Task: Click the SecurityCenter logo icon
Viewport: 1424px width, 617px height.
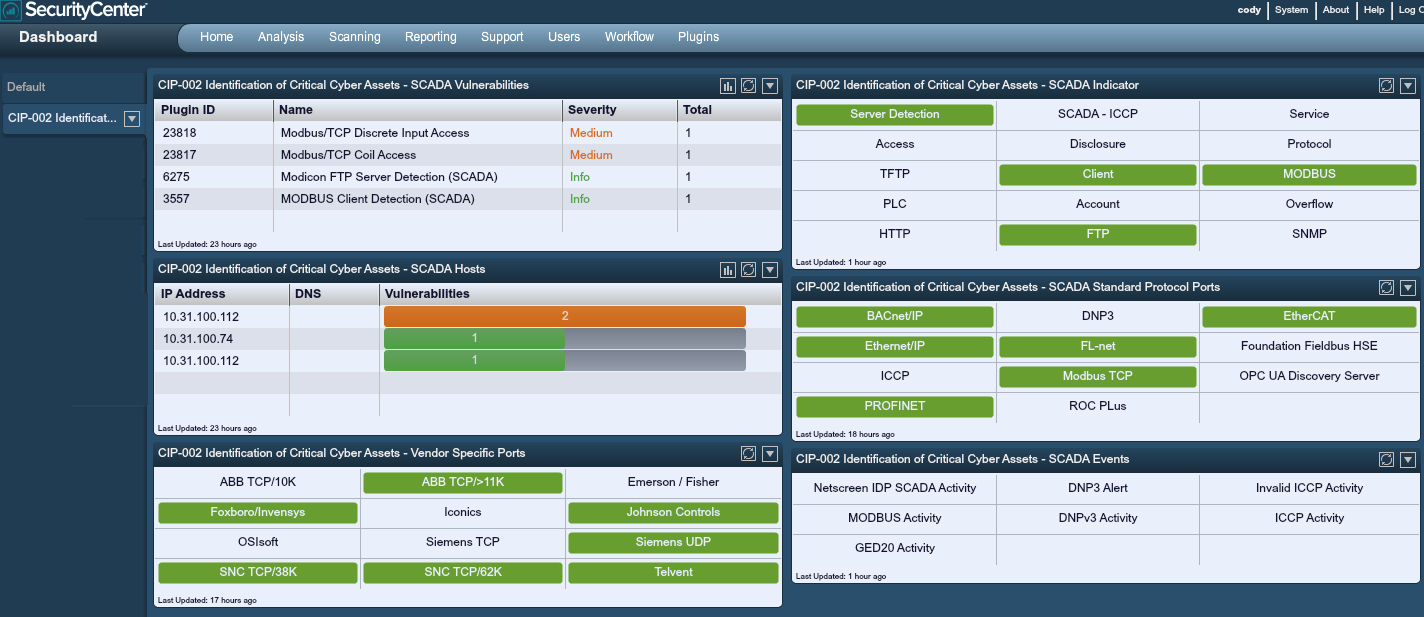Action: coord(10,11)
